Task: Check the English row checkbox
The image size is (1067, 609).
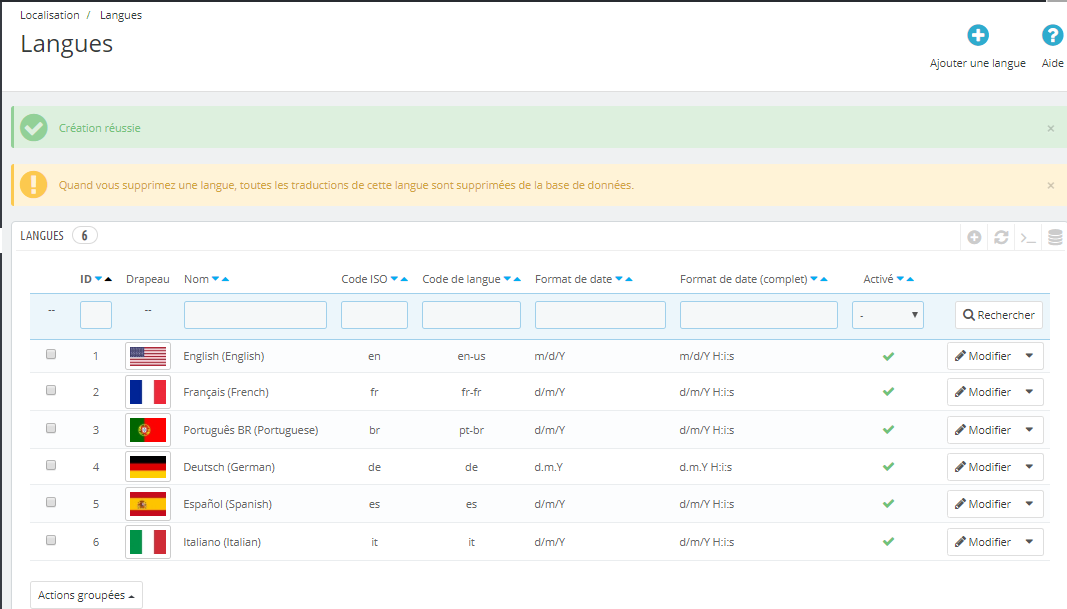Action: tap(51, 354)
